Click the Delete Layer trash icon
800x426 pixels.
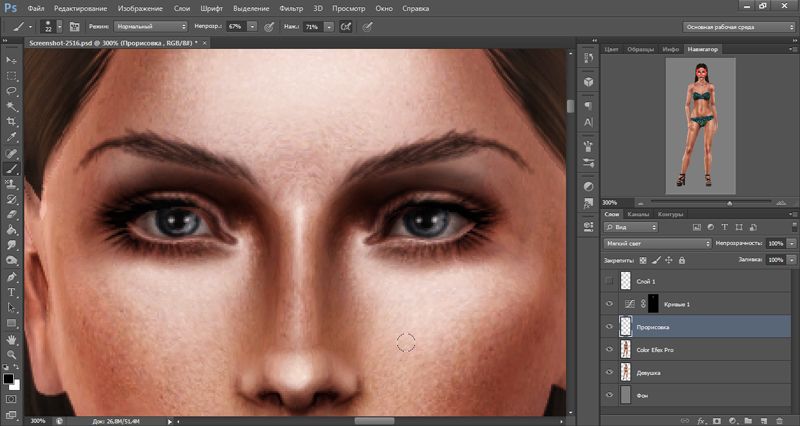[x=780, y=421]
